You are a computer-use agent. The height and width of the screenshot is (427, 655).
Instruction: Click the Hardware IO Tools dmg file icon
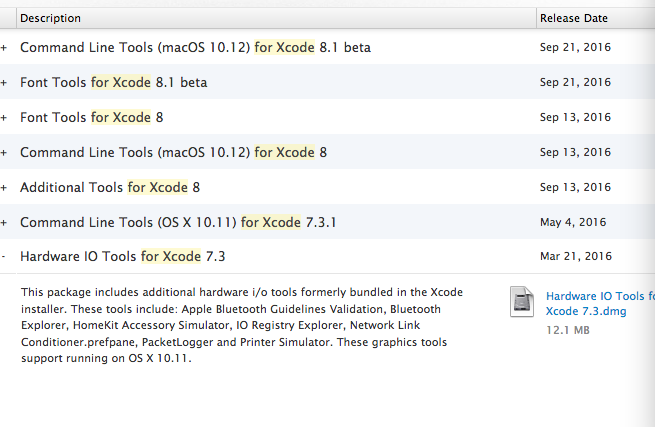click(524, 302)
